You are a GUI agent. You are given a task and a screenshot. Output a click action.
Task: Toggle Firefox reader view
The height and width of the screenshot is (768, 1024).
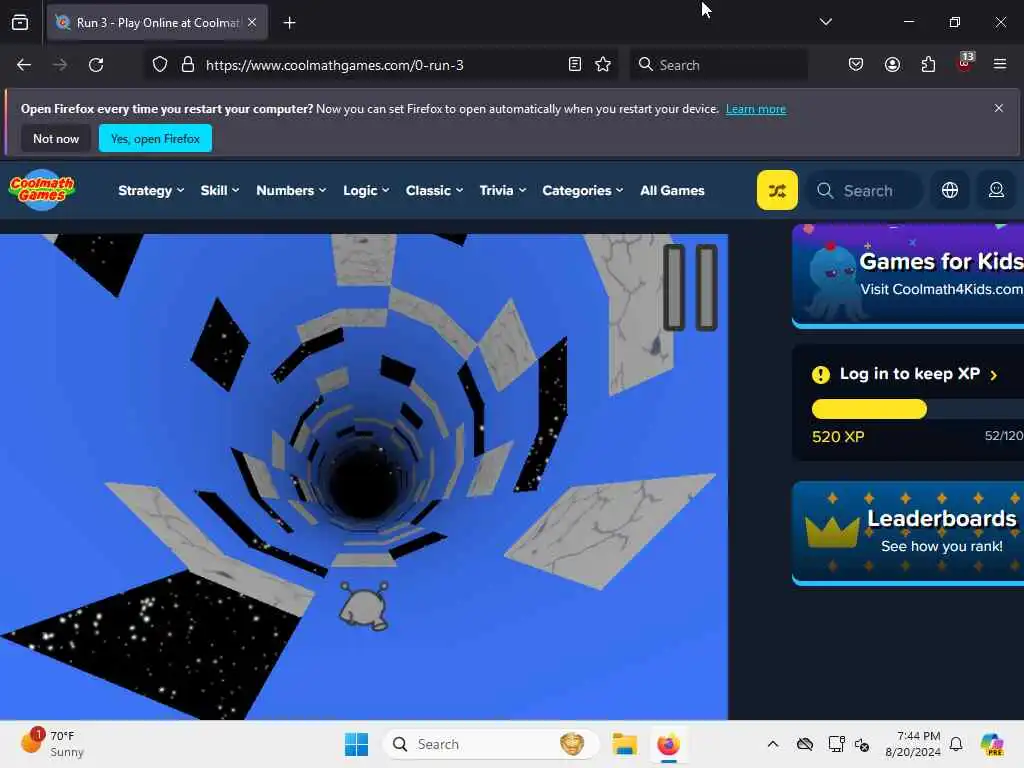(575, 65)
